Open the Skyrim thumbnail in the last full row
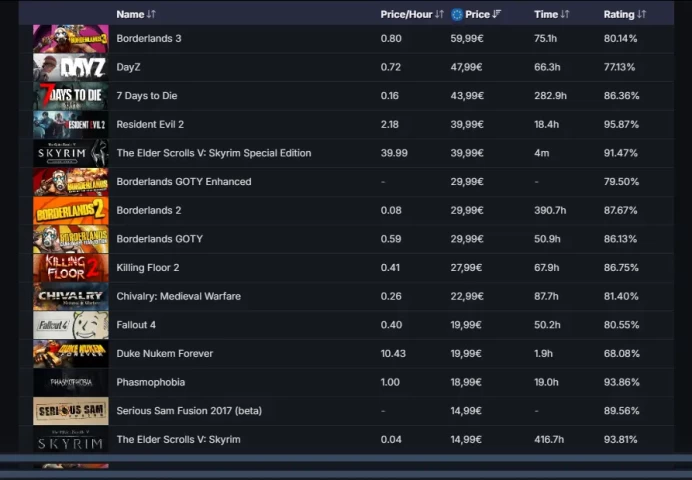The height and width of the screenshot is (480, 692). coord(71,439)
